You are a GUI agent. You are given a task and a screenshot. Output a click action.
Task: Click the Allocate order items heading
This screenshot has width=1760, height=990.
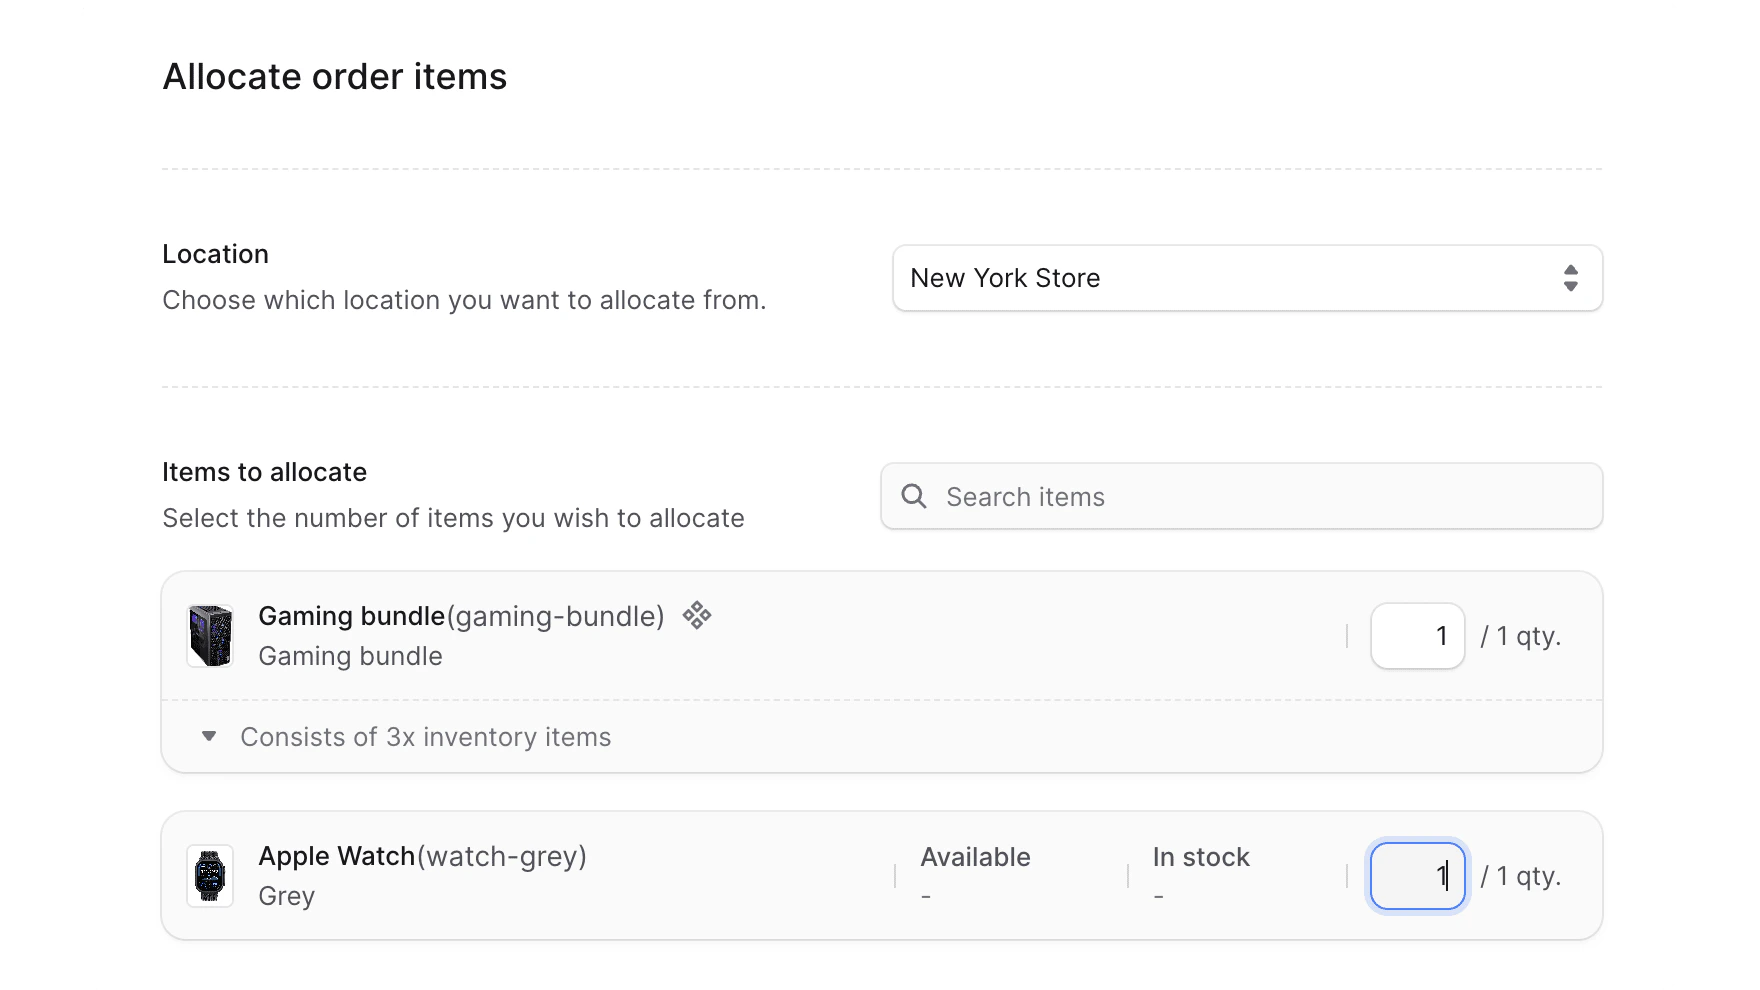[334, 76]
